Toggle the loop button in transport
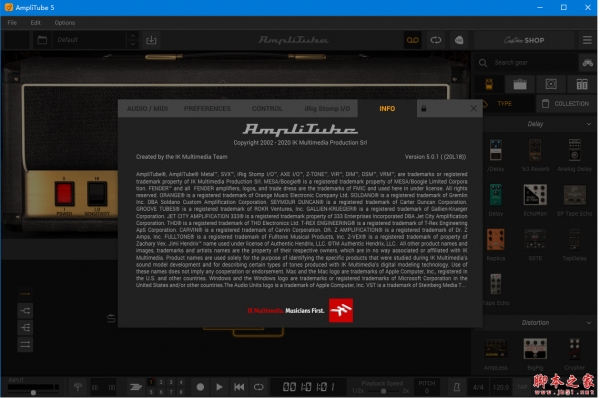600x398 pixels. tap(259, 387)
